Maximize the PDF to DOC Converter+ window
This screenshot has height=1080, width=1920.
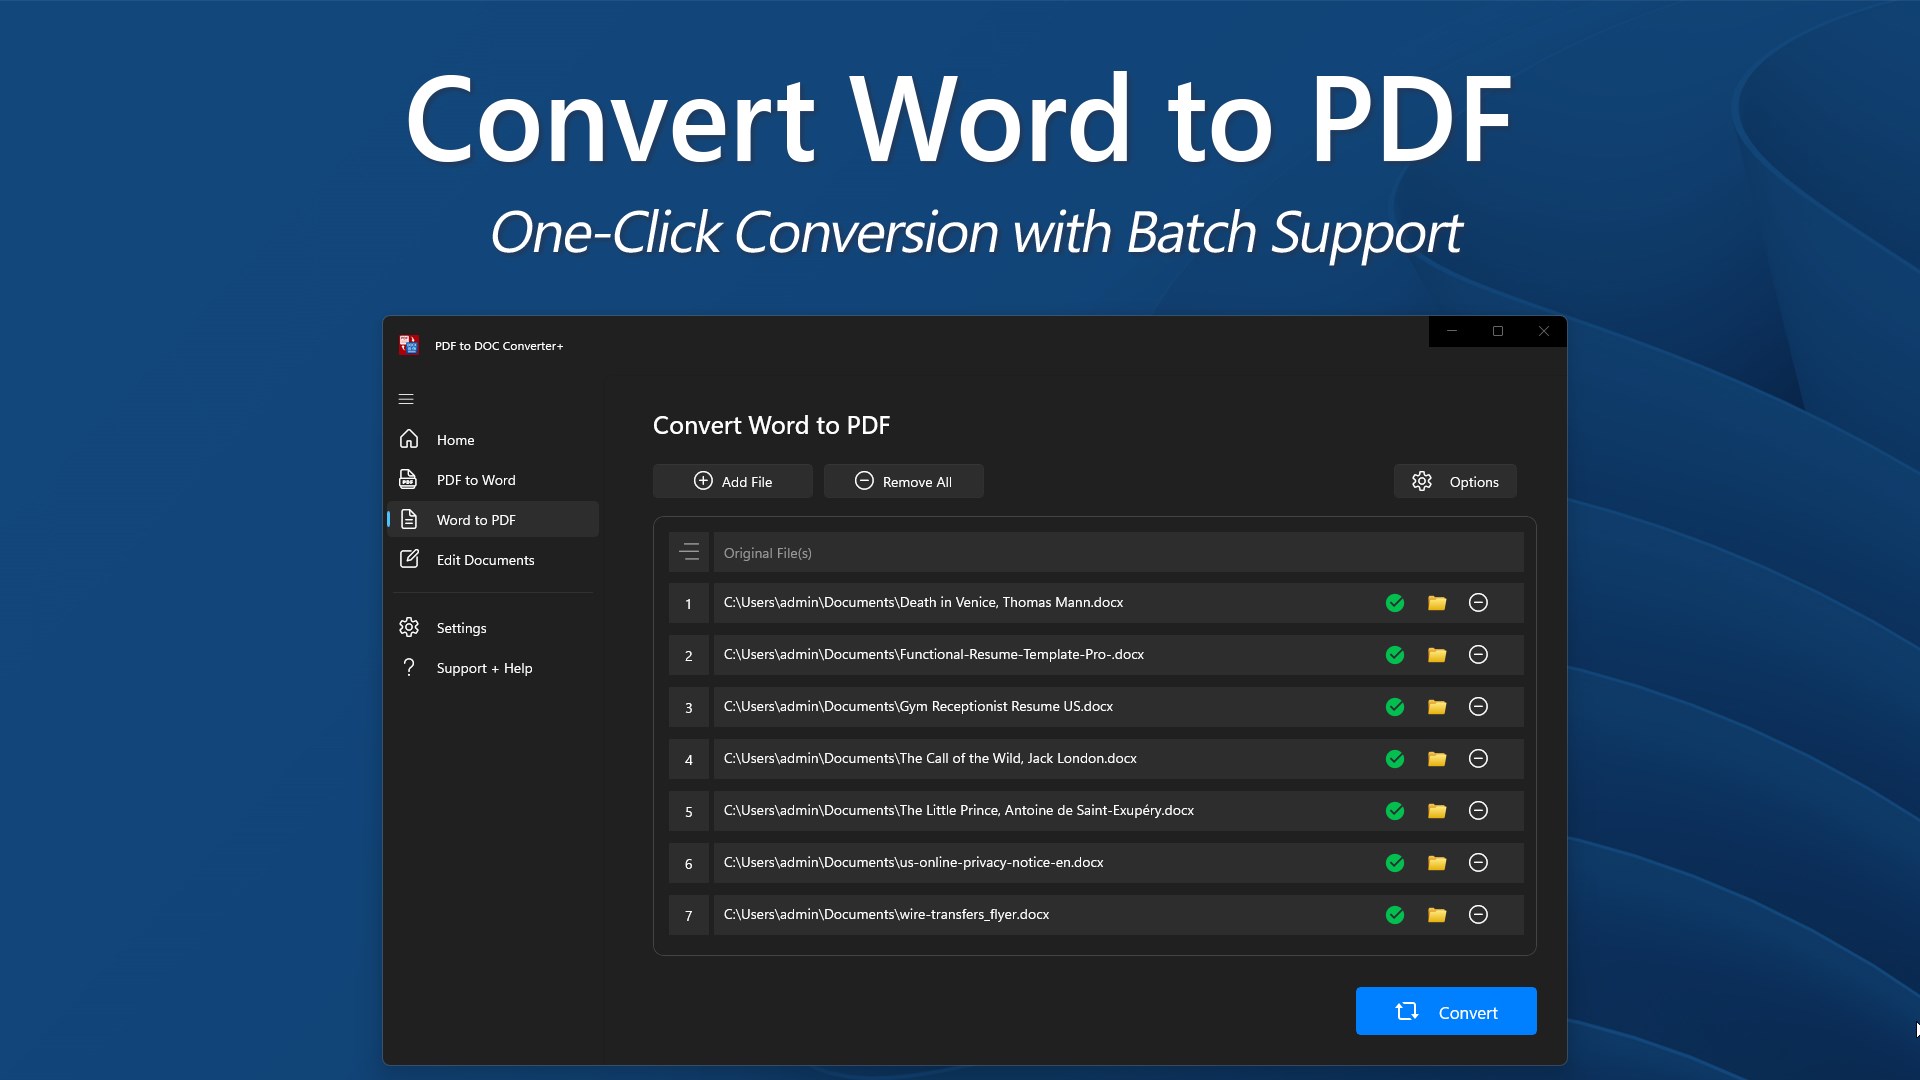1498,331
